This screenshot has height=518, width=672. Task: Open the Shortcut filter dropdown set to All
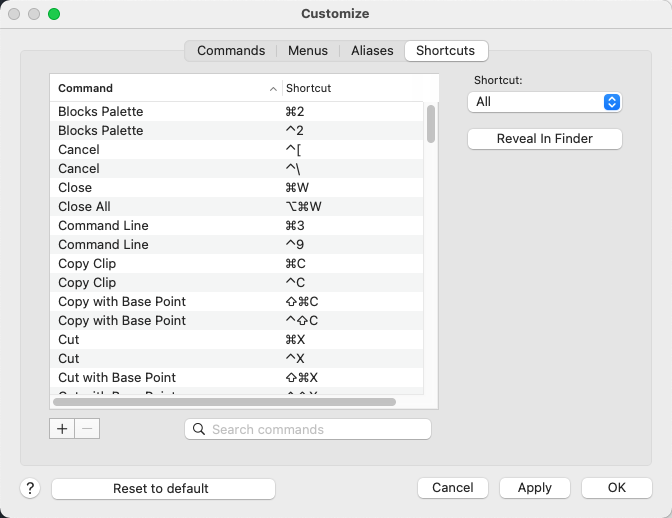(544, 102)
